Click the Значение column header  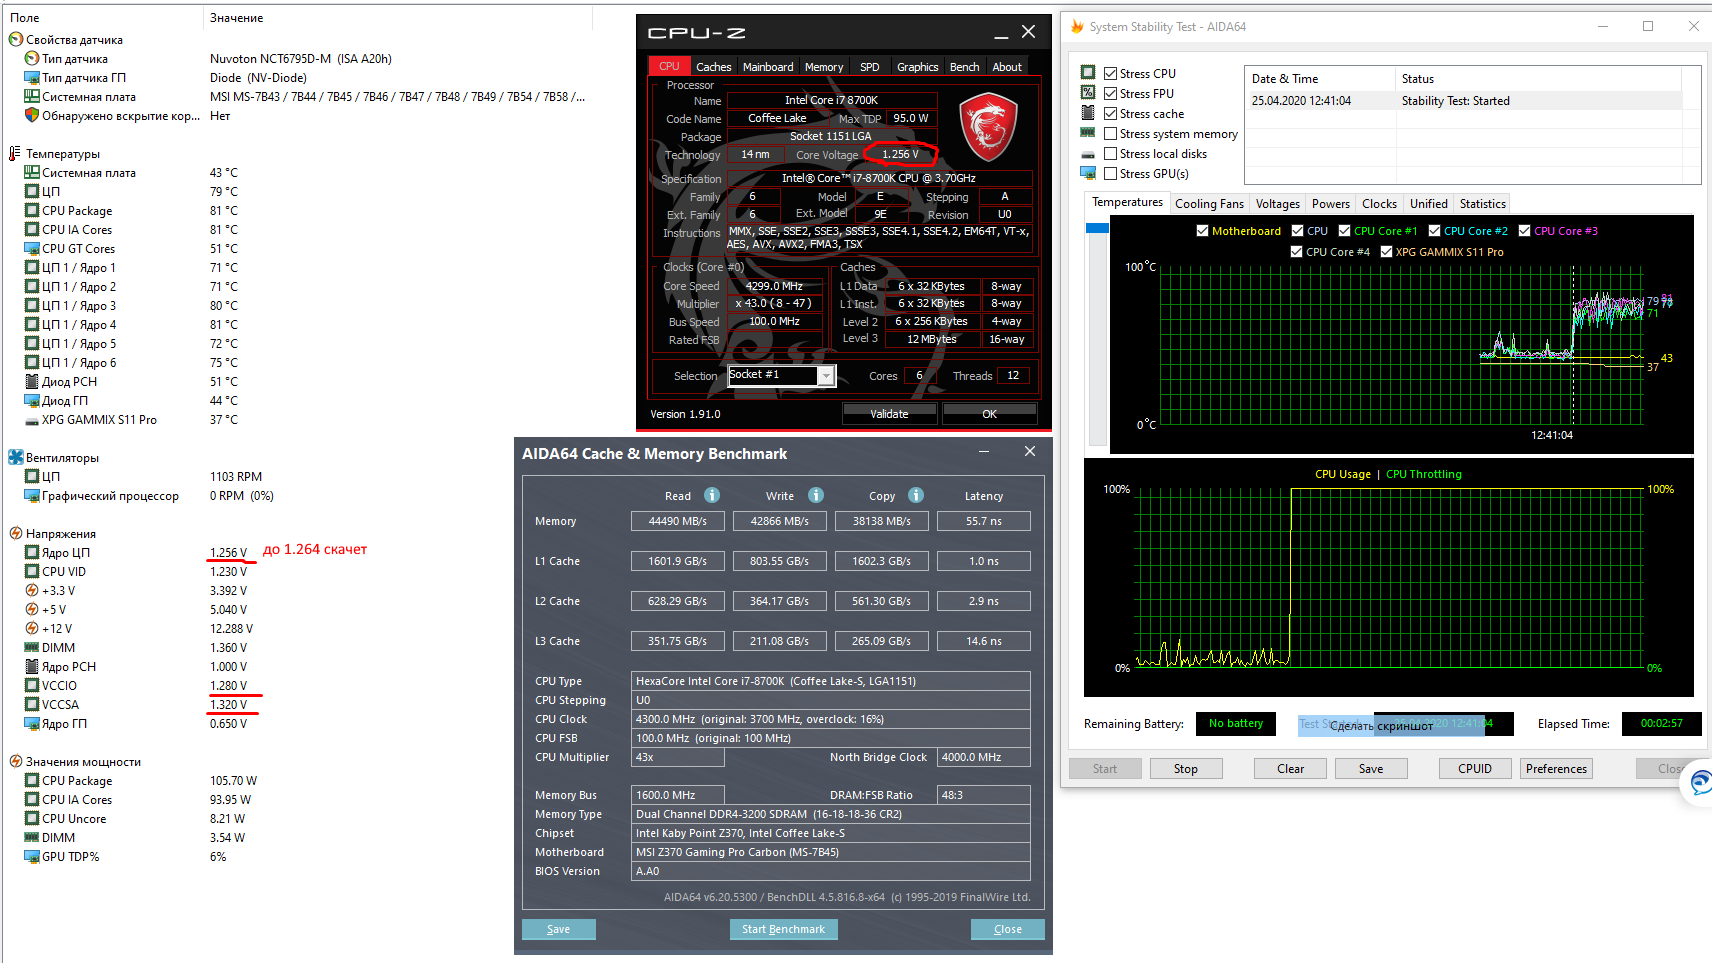pyautogui.click(x=400, y=18)
